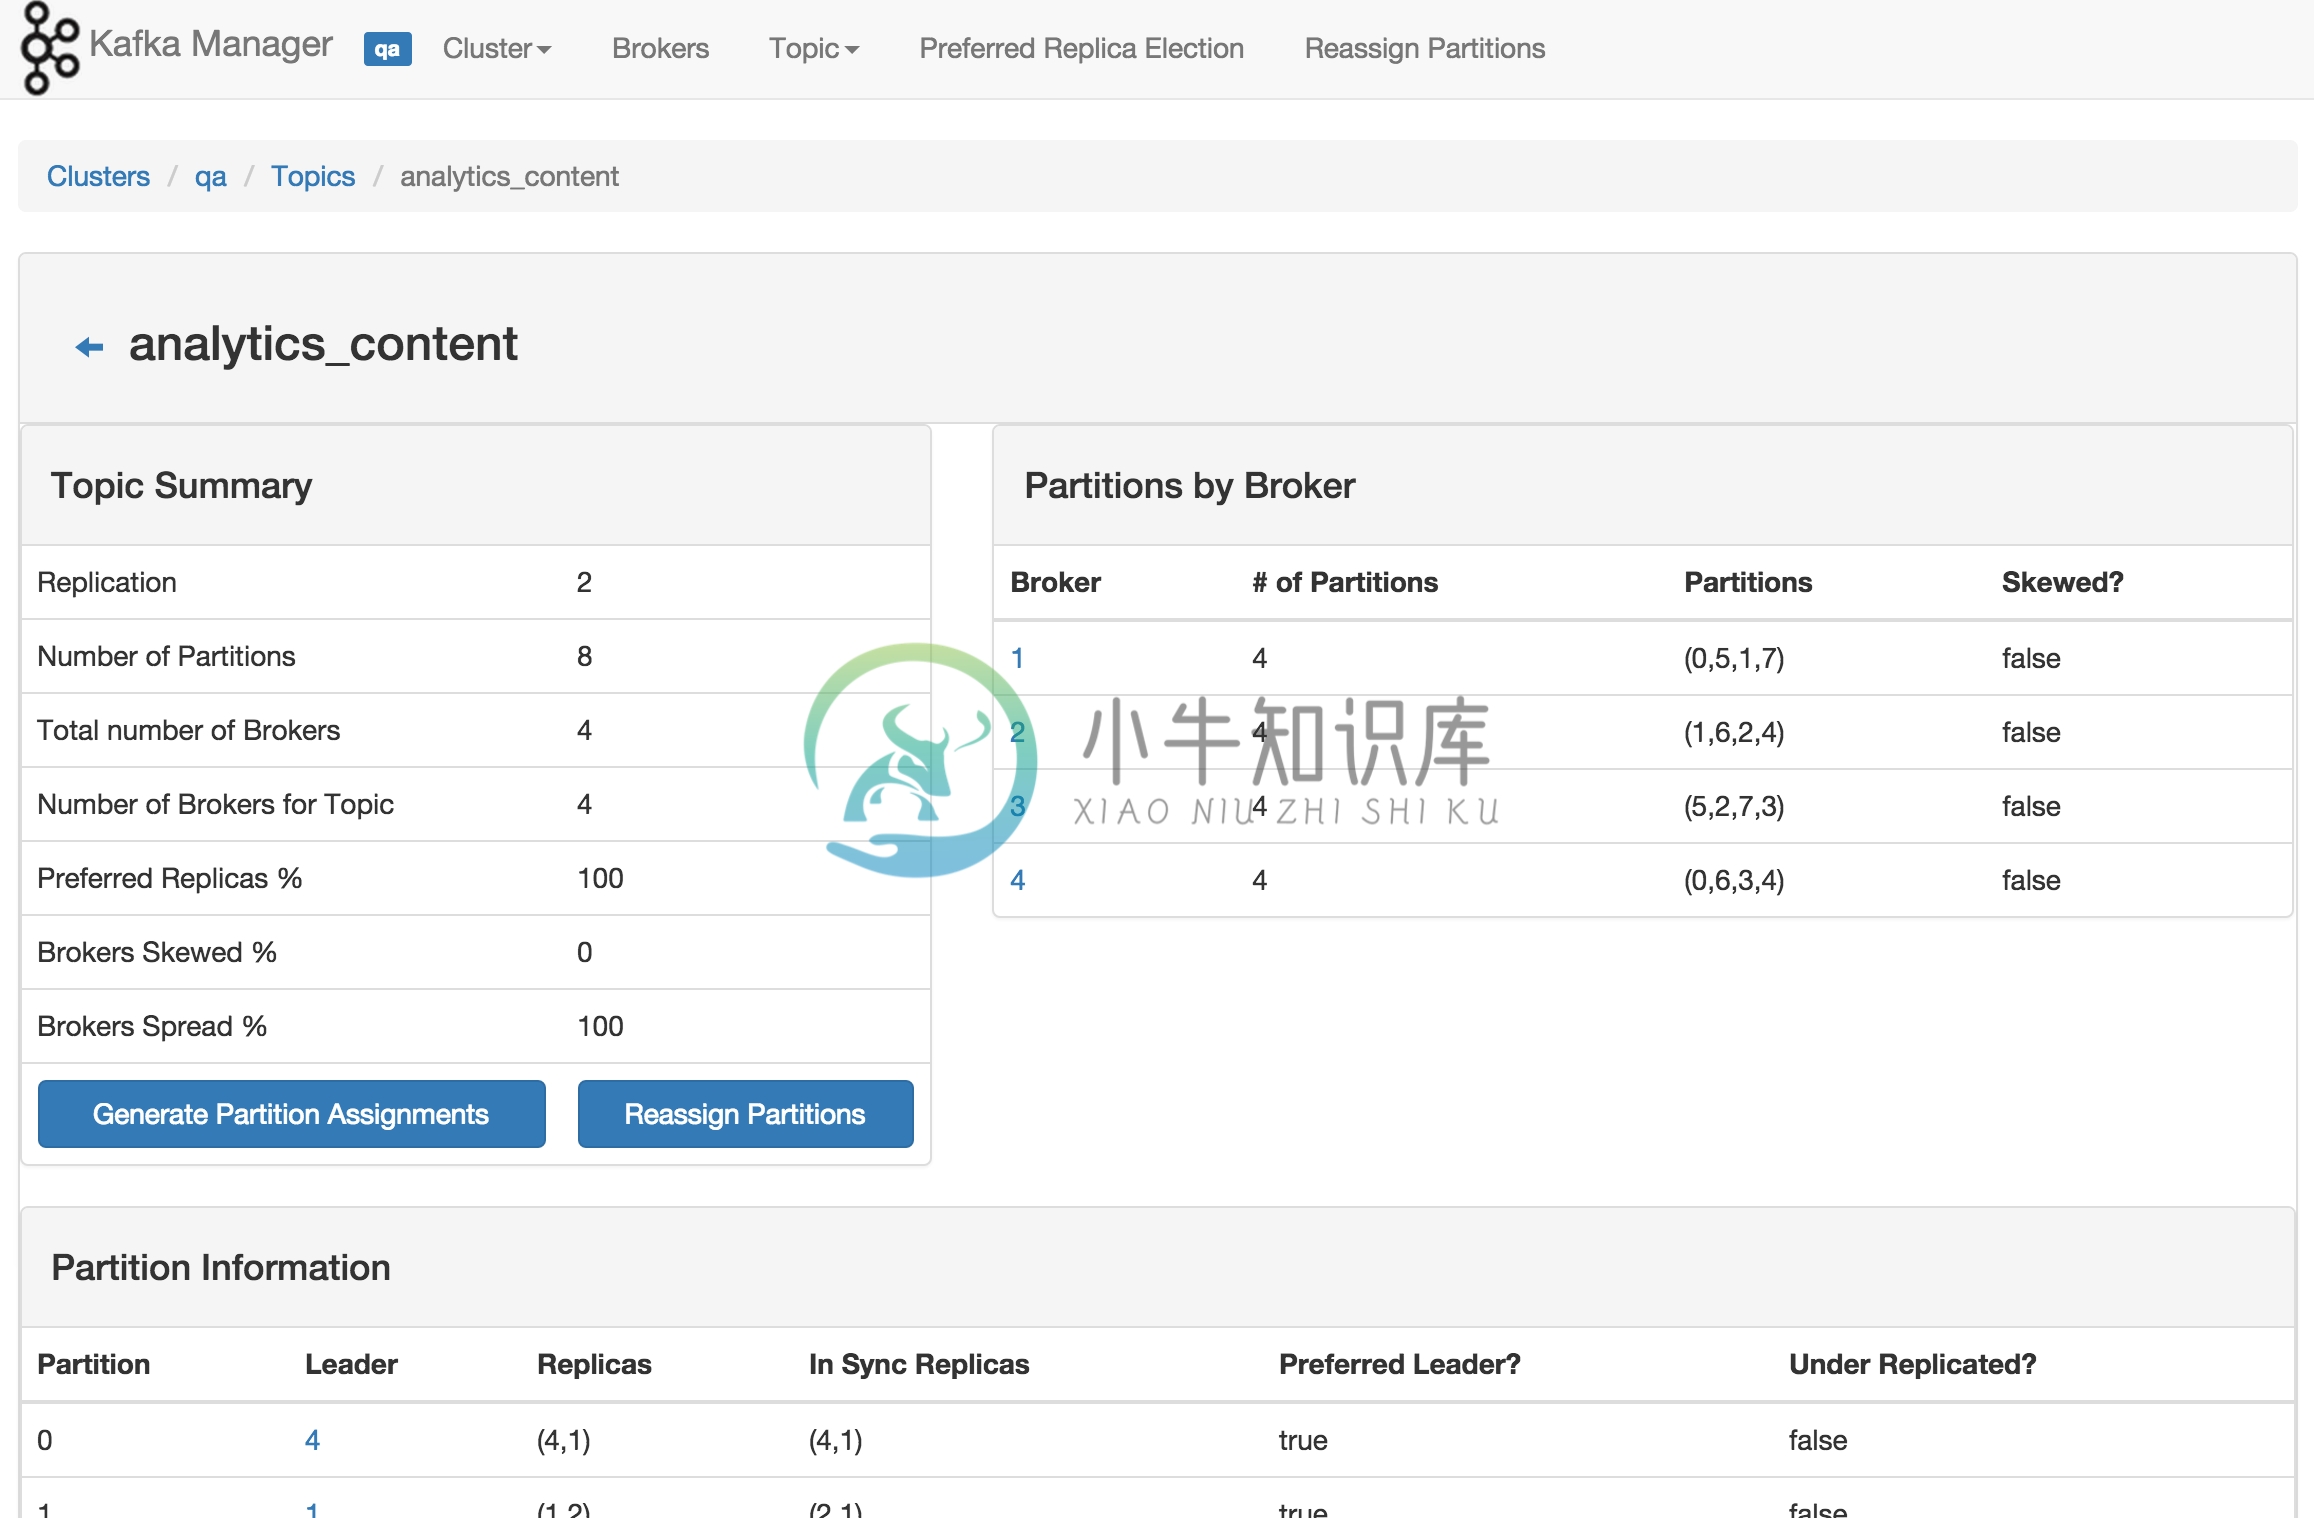Open the Cluster dropdown menu

[x=497, y=48]
